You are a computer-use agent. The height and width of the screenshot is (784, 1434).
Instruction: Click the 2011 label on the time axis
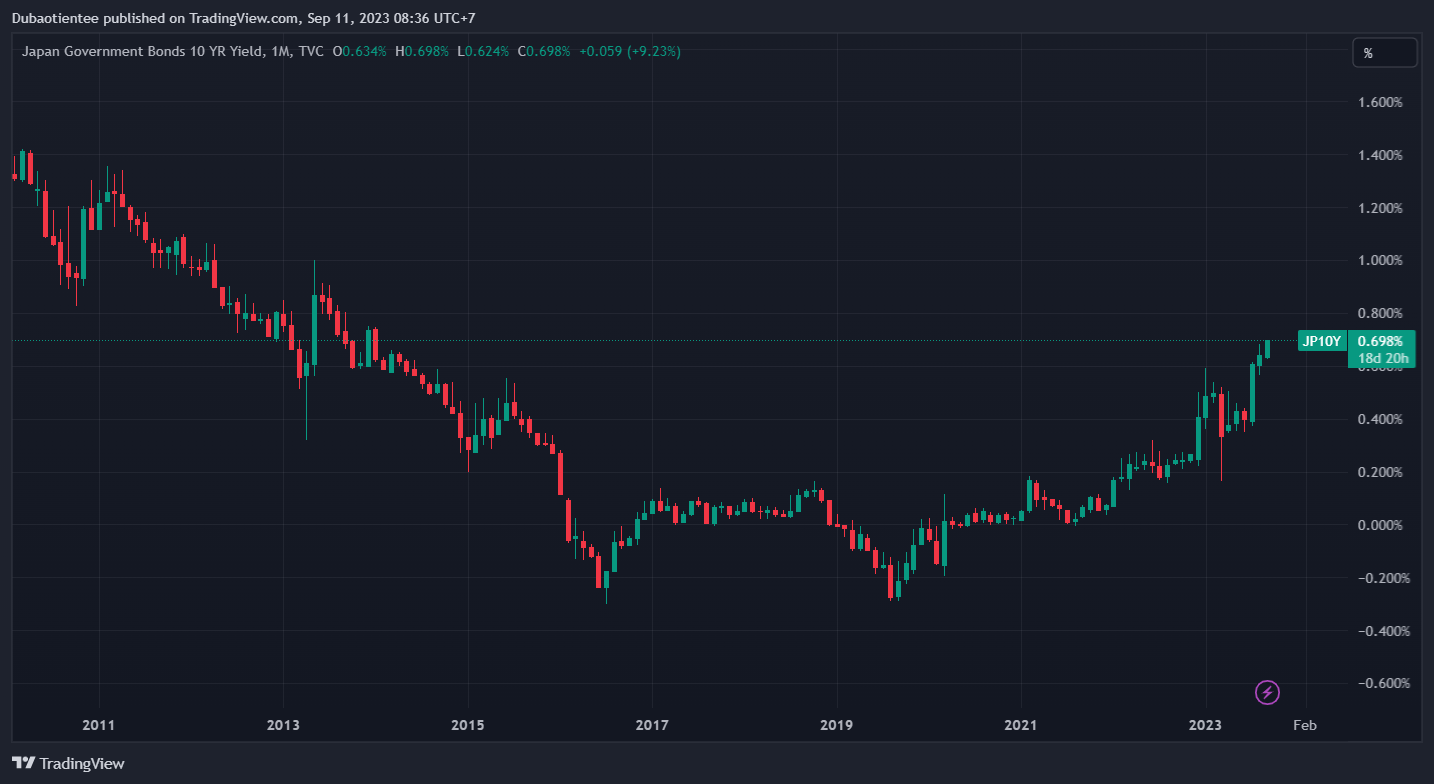coord(98,724)
